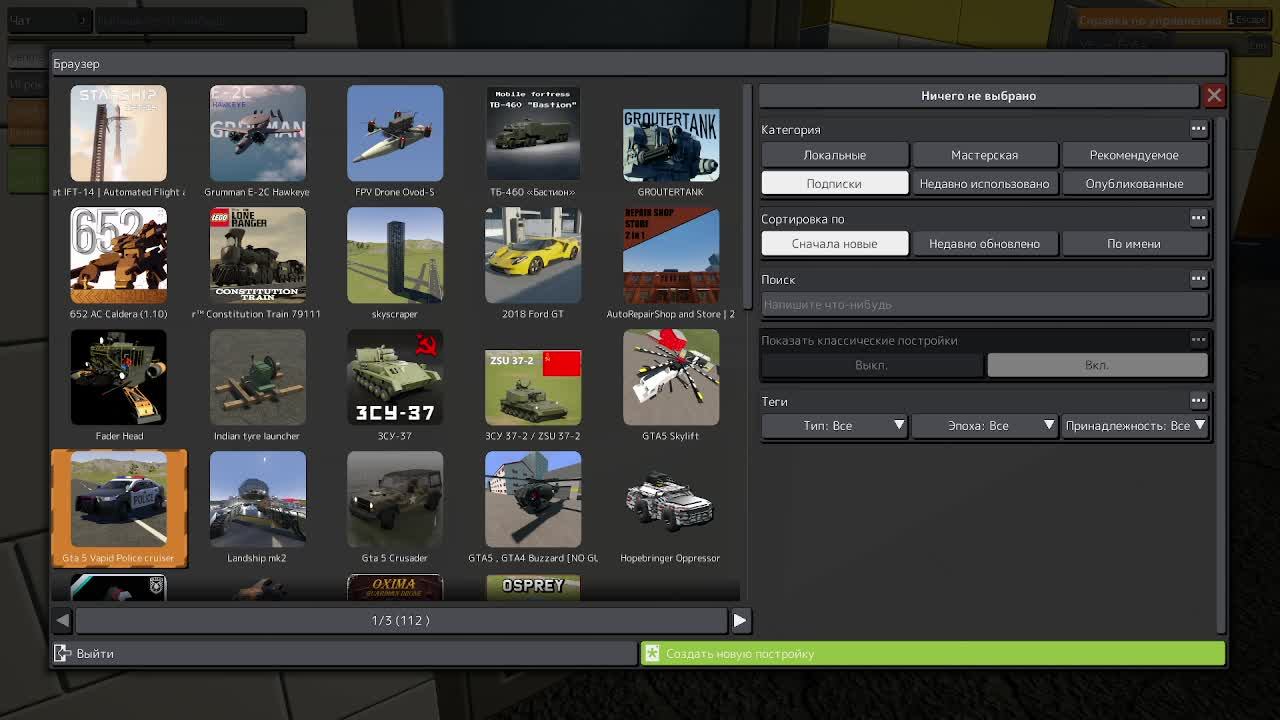The width and height of the screenshot is (1280, 720).
Task: Click the page indicator 1/3 (112)
Action: (x=400, y=620)
